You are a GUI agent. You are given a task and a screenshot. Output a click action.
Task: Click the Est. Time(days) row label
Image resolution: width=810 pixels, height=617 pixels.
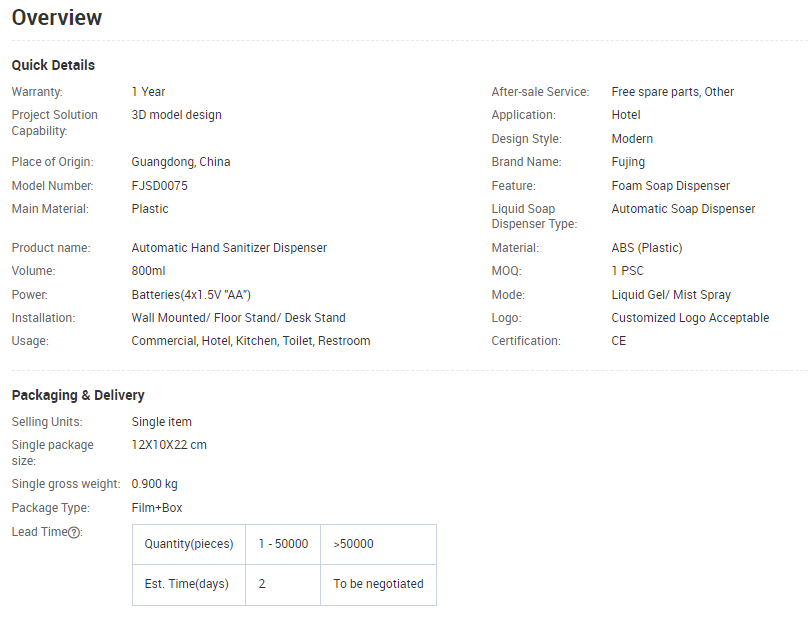coord(188,584)
